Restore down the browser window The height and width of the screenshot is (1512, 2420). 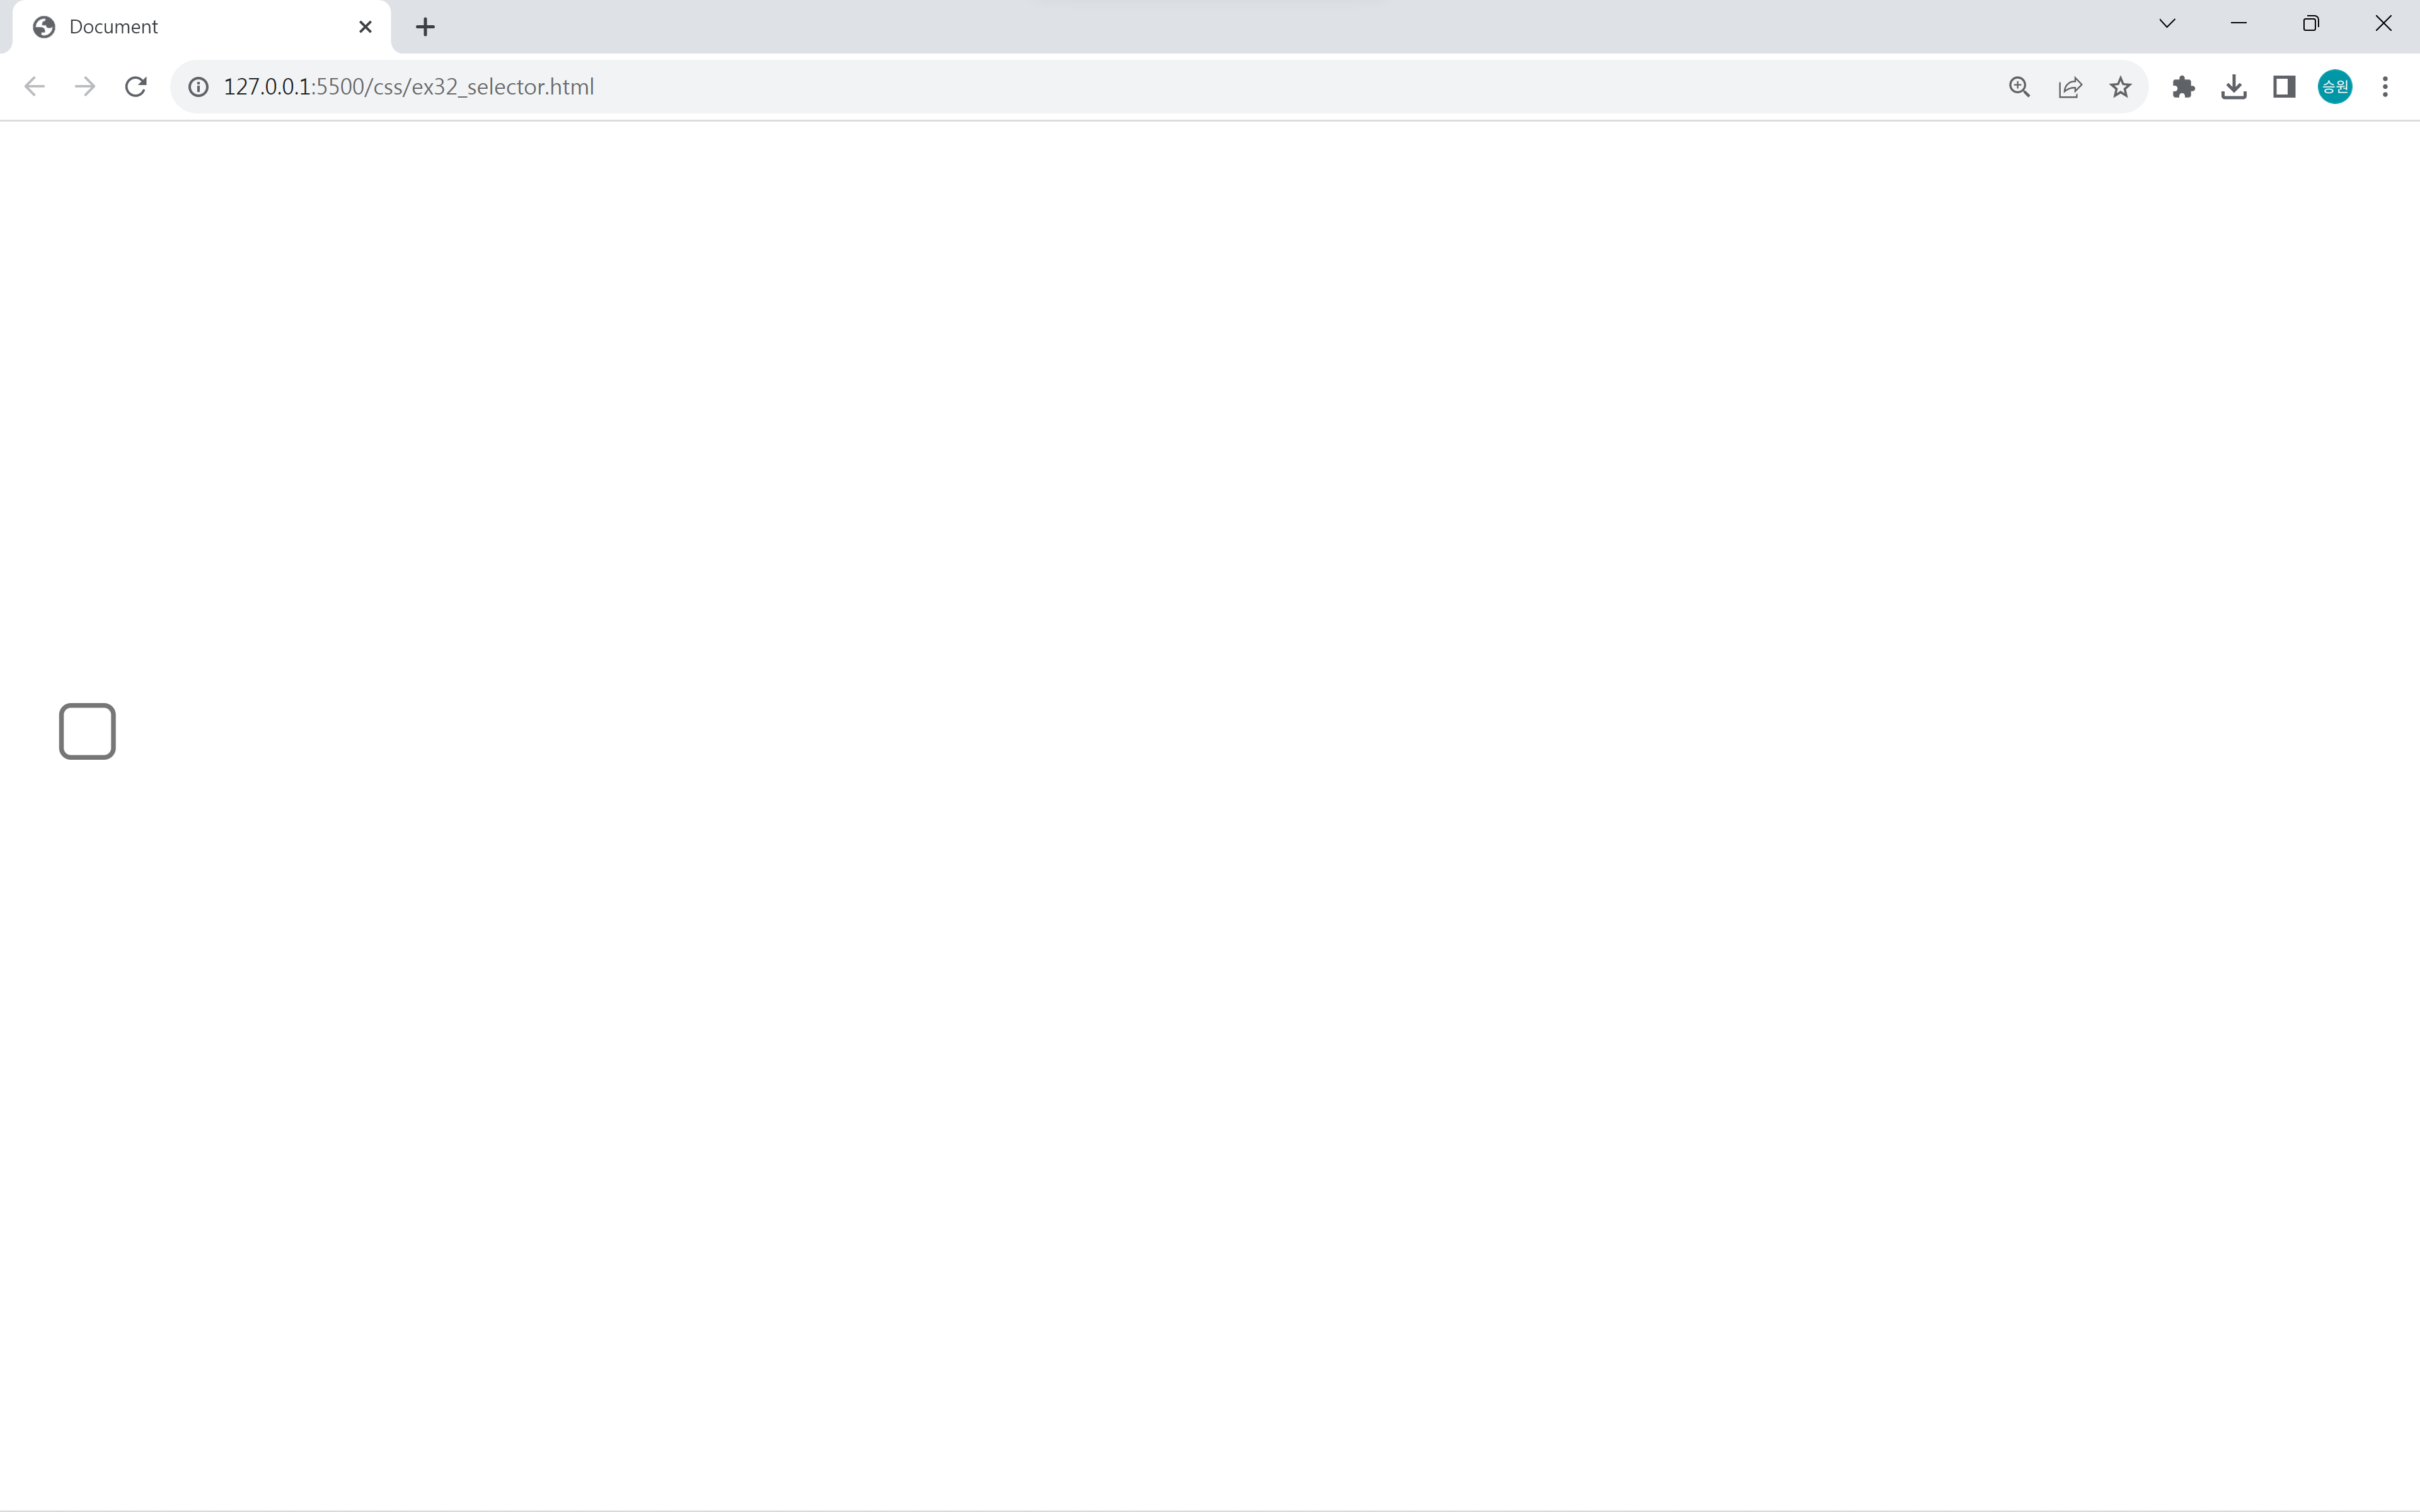(x=2311, y=23)
